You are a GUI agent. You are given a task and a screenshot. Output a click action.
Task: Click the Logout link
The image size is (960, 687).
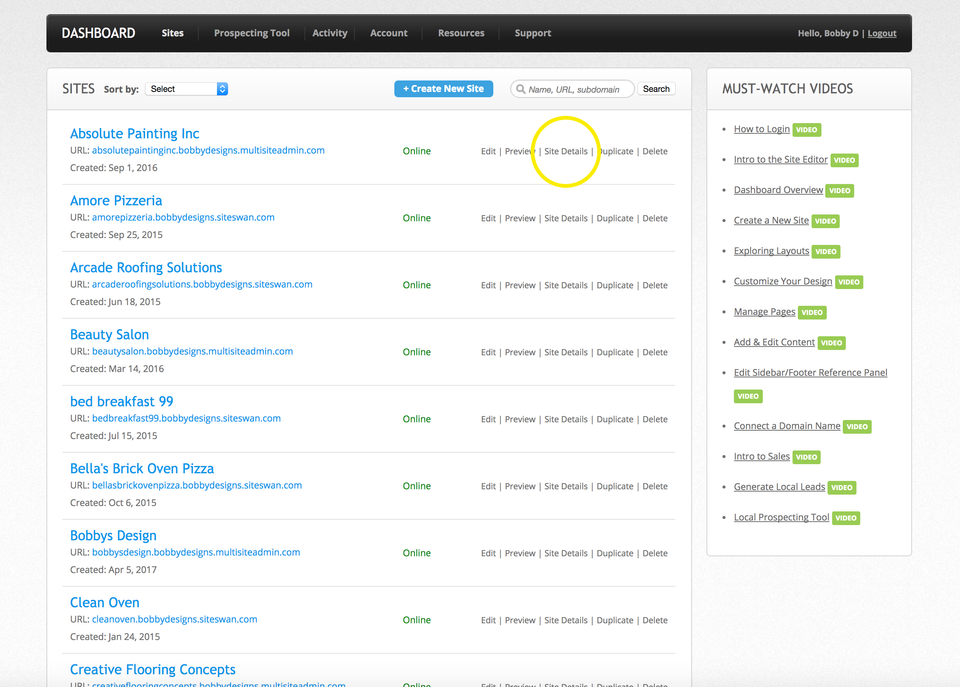[882, 34]
